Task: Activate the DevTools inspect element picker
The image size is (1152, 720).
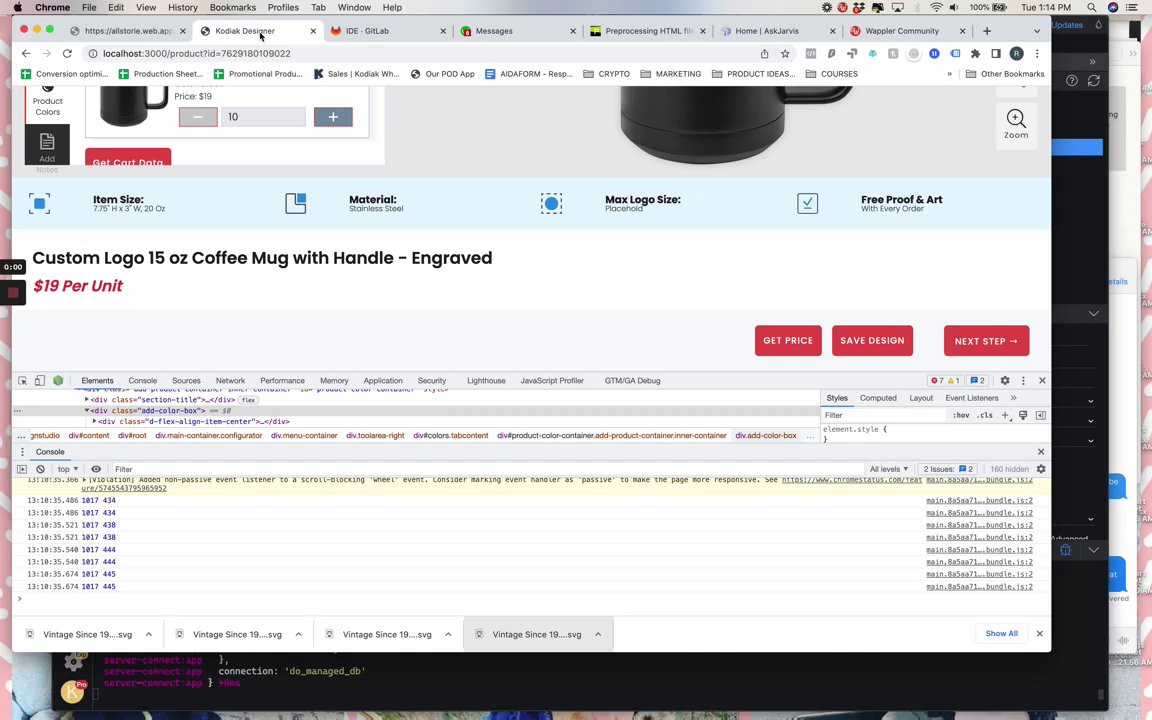Action: coord(23,381)
